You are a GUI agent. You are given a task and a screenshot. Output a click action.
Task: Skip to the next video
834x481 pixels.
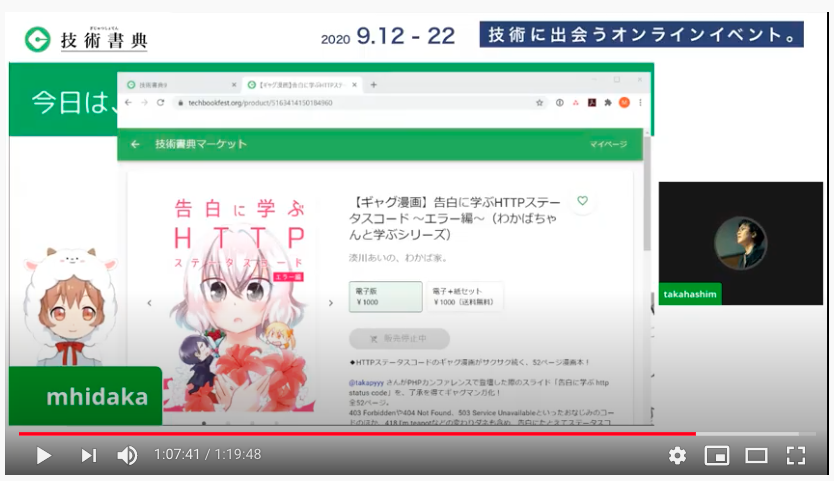pos(89,455)
